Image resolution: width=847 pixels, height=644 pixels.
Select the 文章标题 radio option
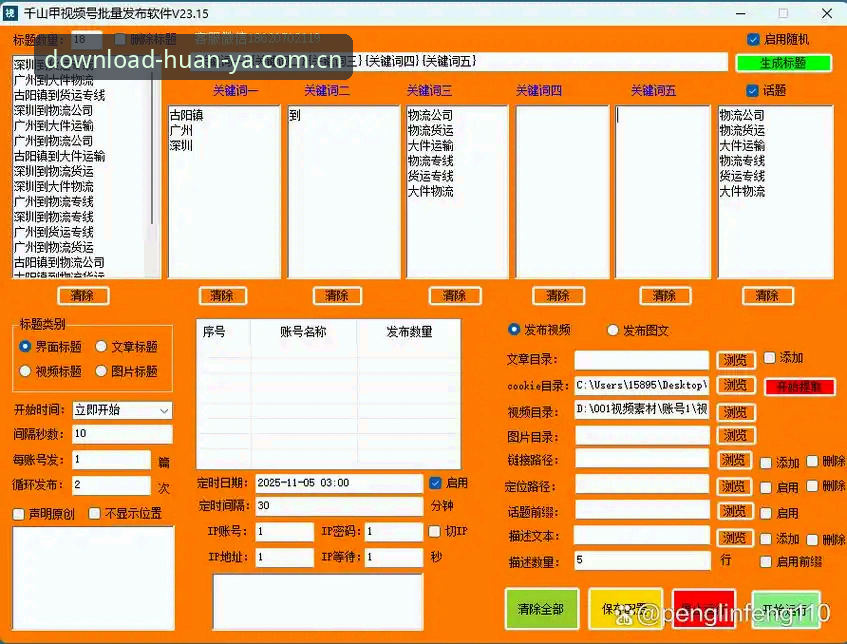click(x=101, y=346)
